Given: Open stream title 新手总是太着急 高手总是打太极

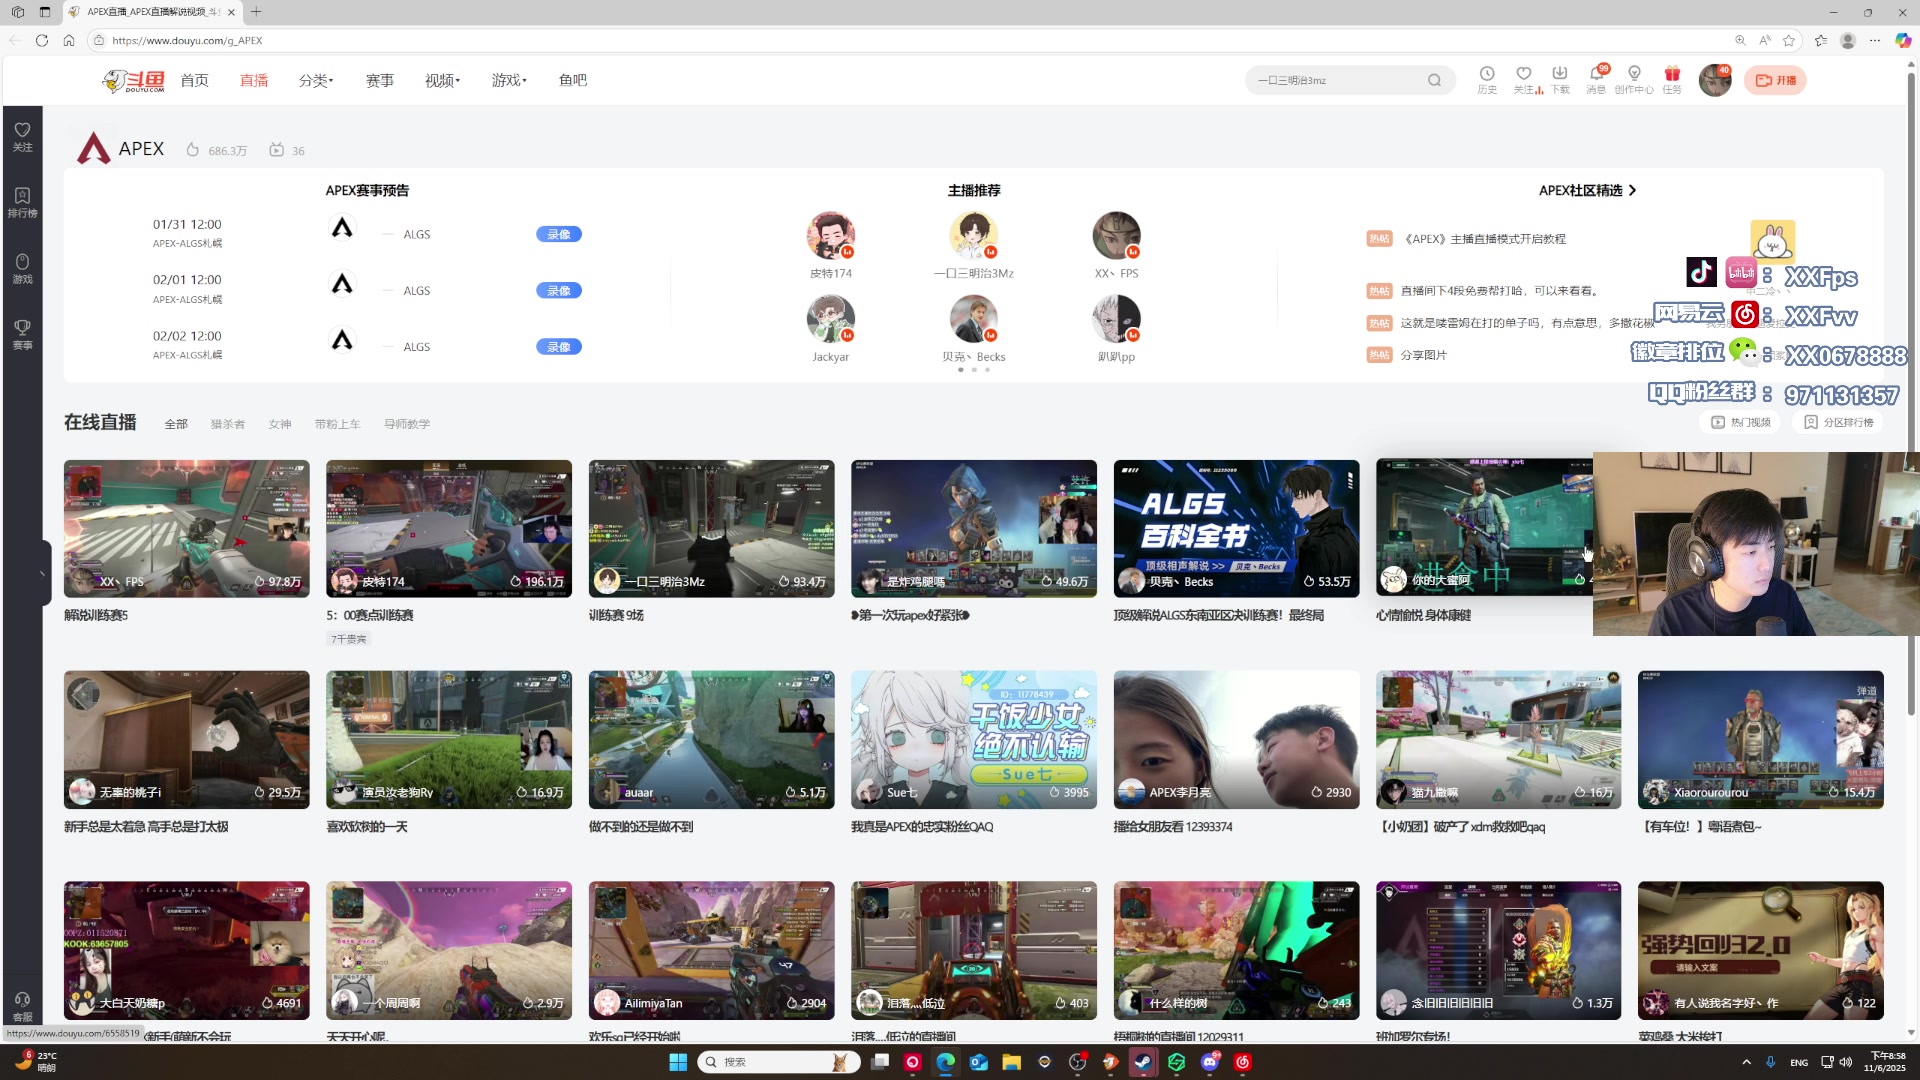Looking at the screenshot, I should click(x=146, y=826).
